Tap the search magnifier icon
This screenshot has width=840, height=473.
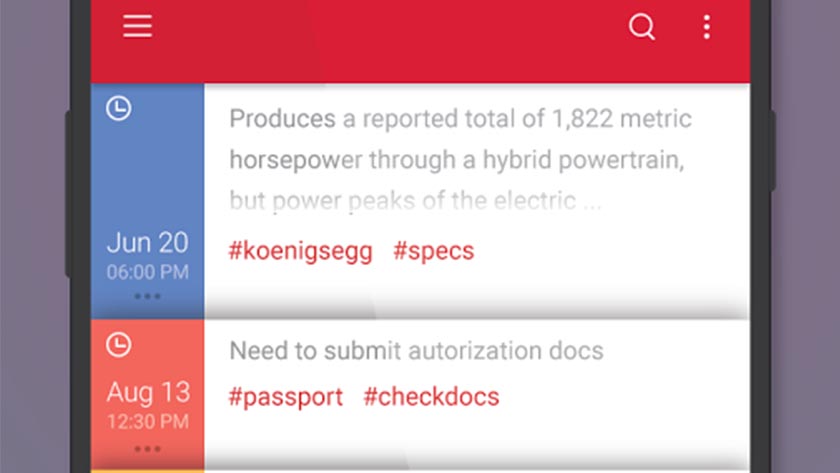coord(641,27)
